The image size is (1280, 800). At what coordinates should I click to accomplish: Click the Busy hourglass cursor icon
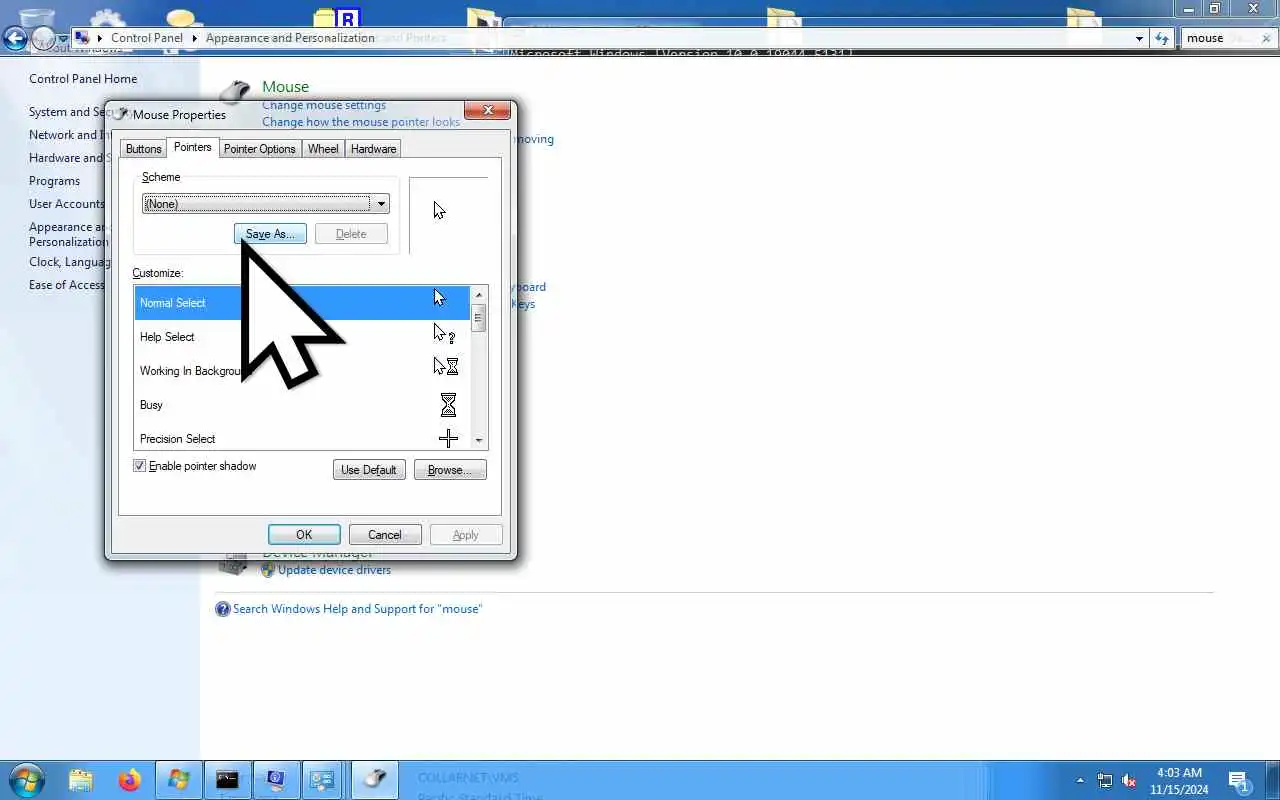point(448,405)
